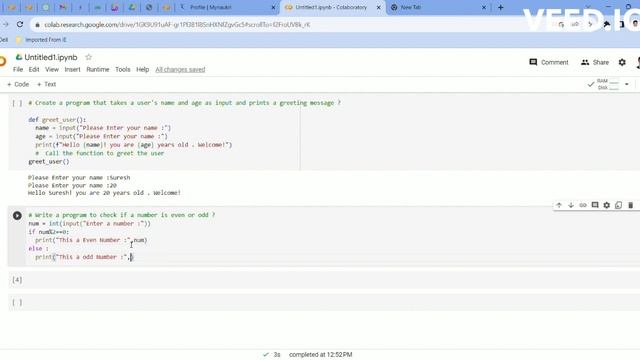Click output text 'Please Enter your name :Suresh'
The width and height of the screenshot is (640, 360).
[x=79, y=178]
